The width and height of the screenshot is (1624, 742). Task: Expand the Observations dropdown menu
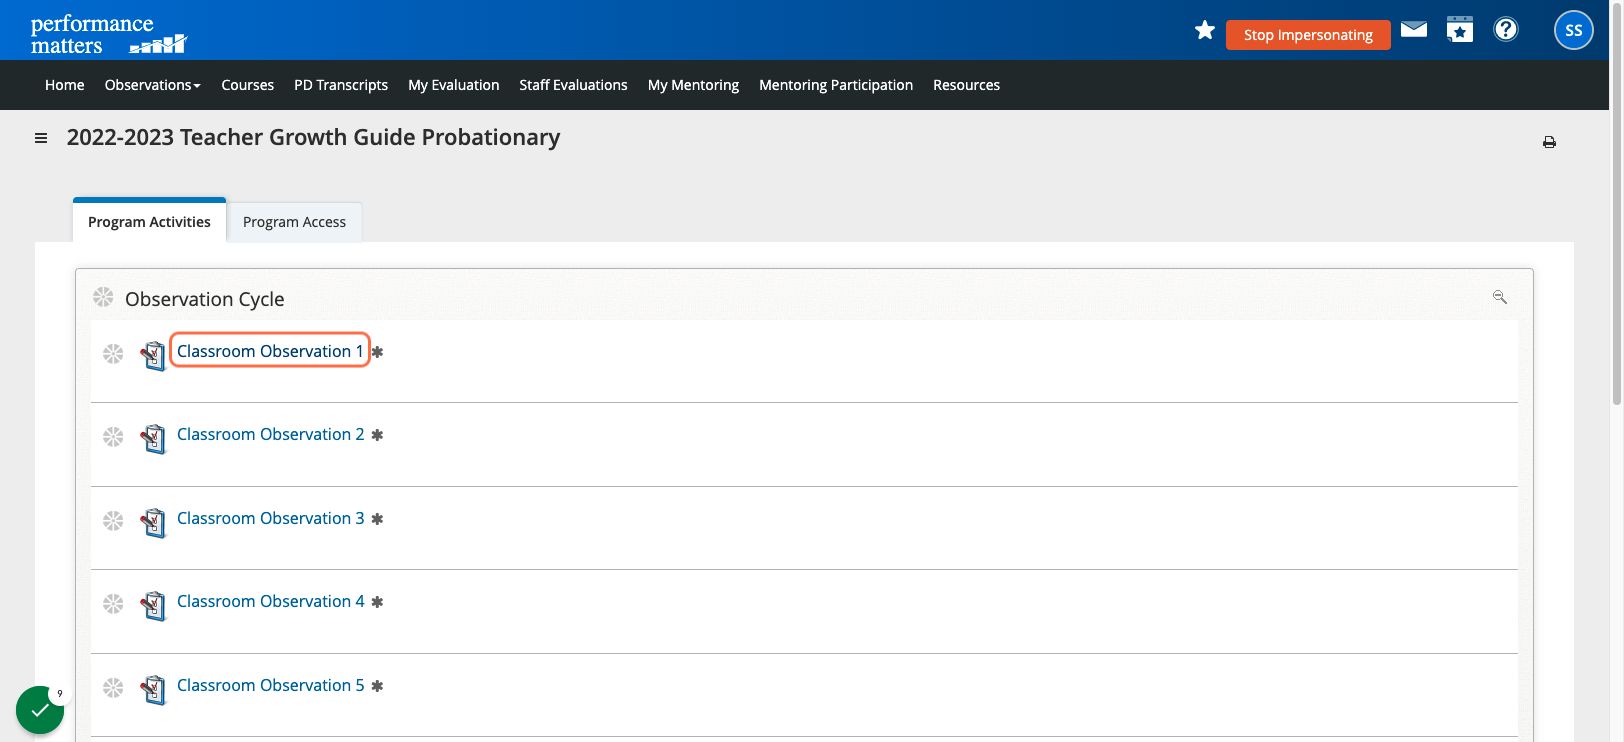[153, 85]
